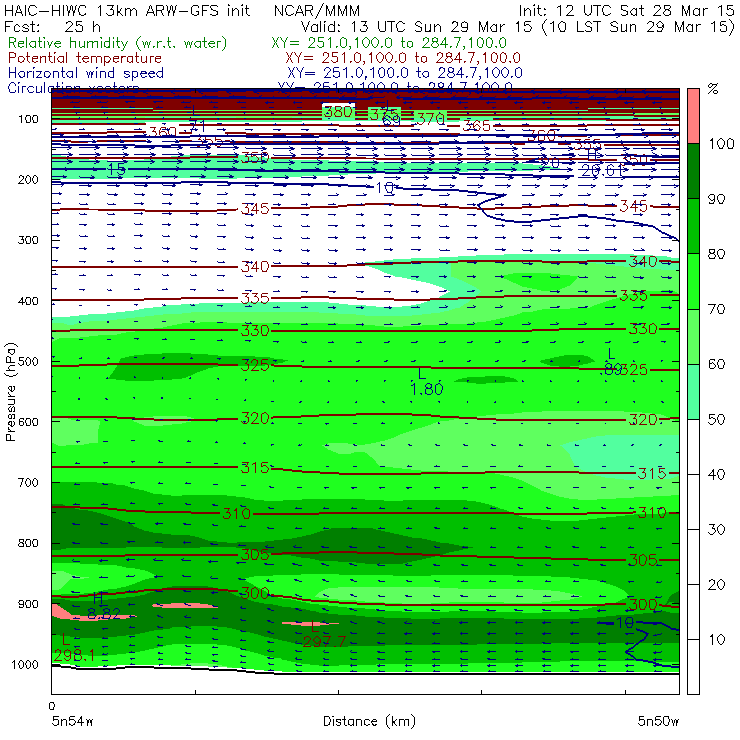Viewport: 740px width, 740px height.
Task: Click the '370' potential temperature contour label
Action: [x=430, y=119]
